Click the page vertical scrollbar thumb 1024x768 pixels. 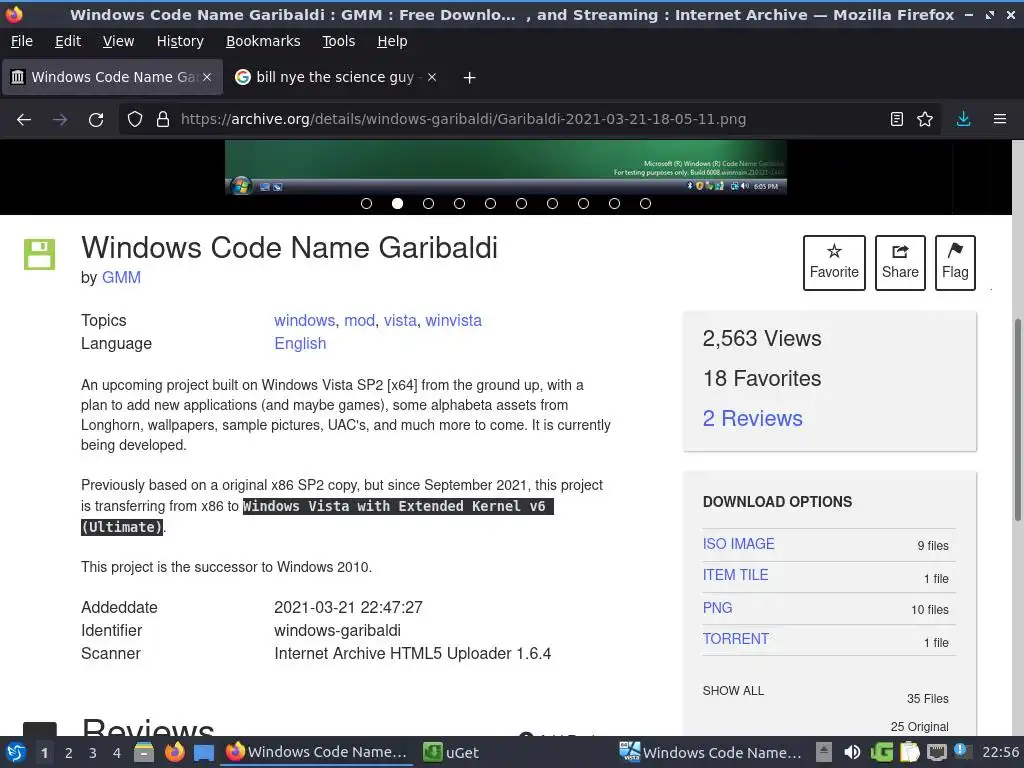(x=1017, y=419)
